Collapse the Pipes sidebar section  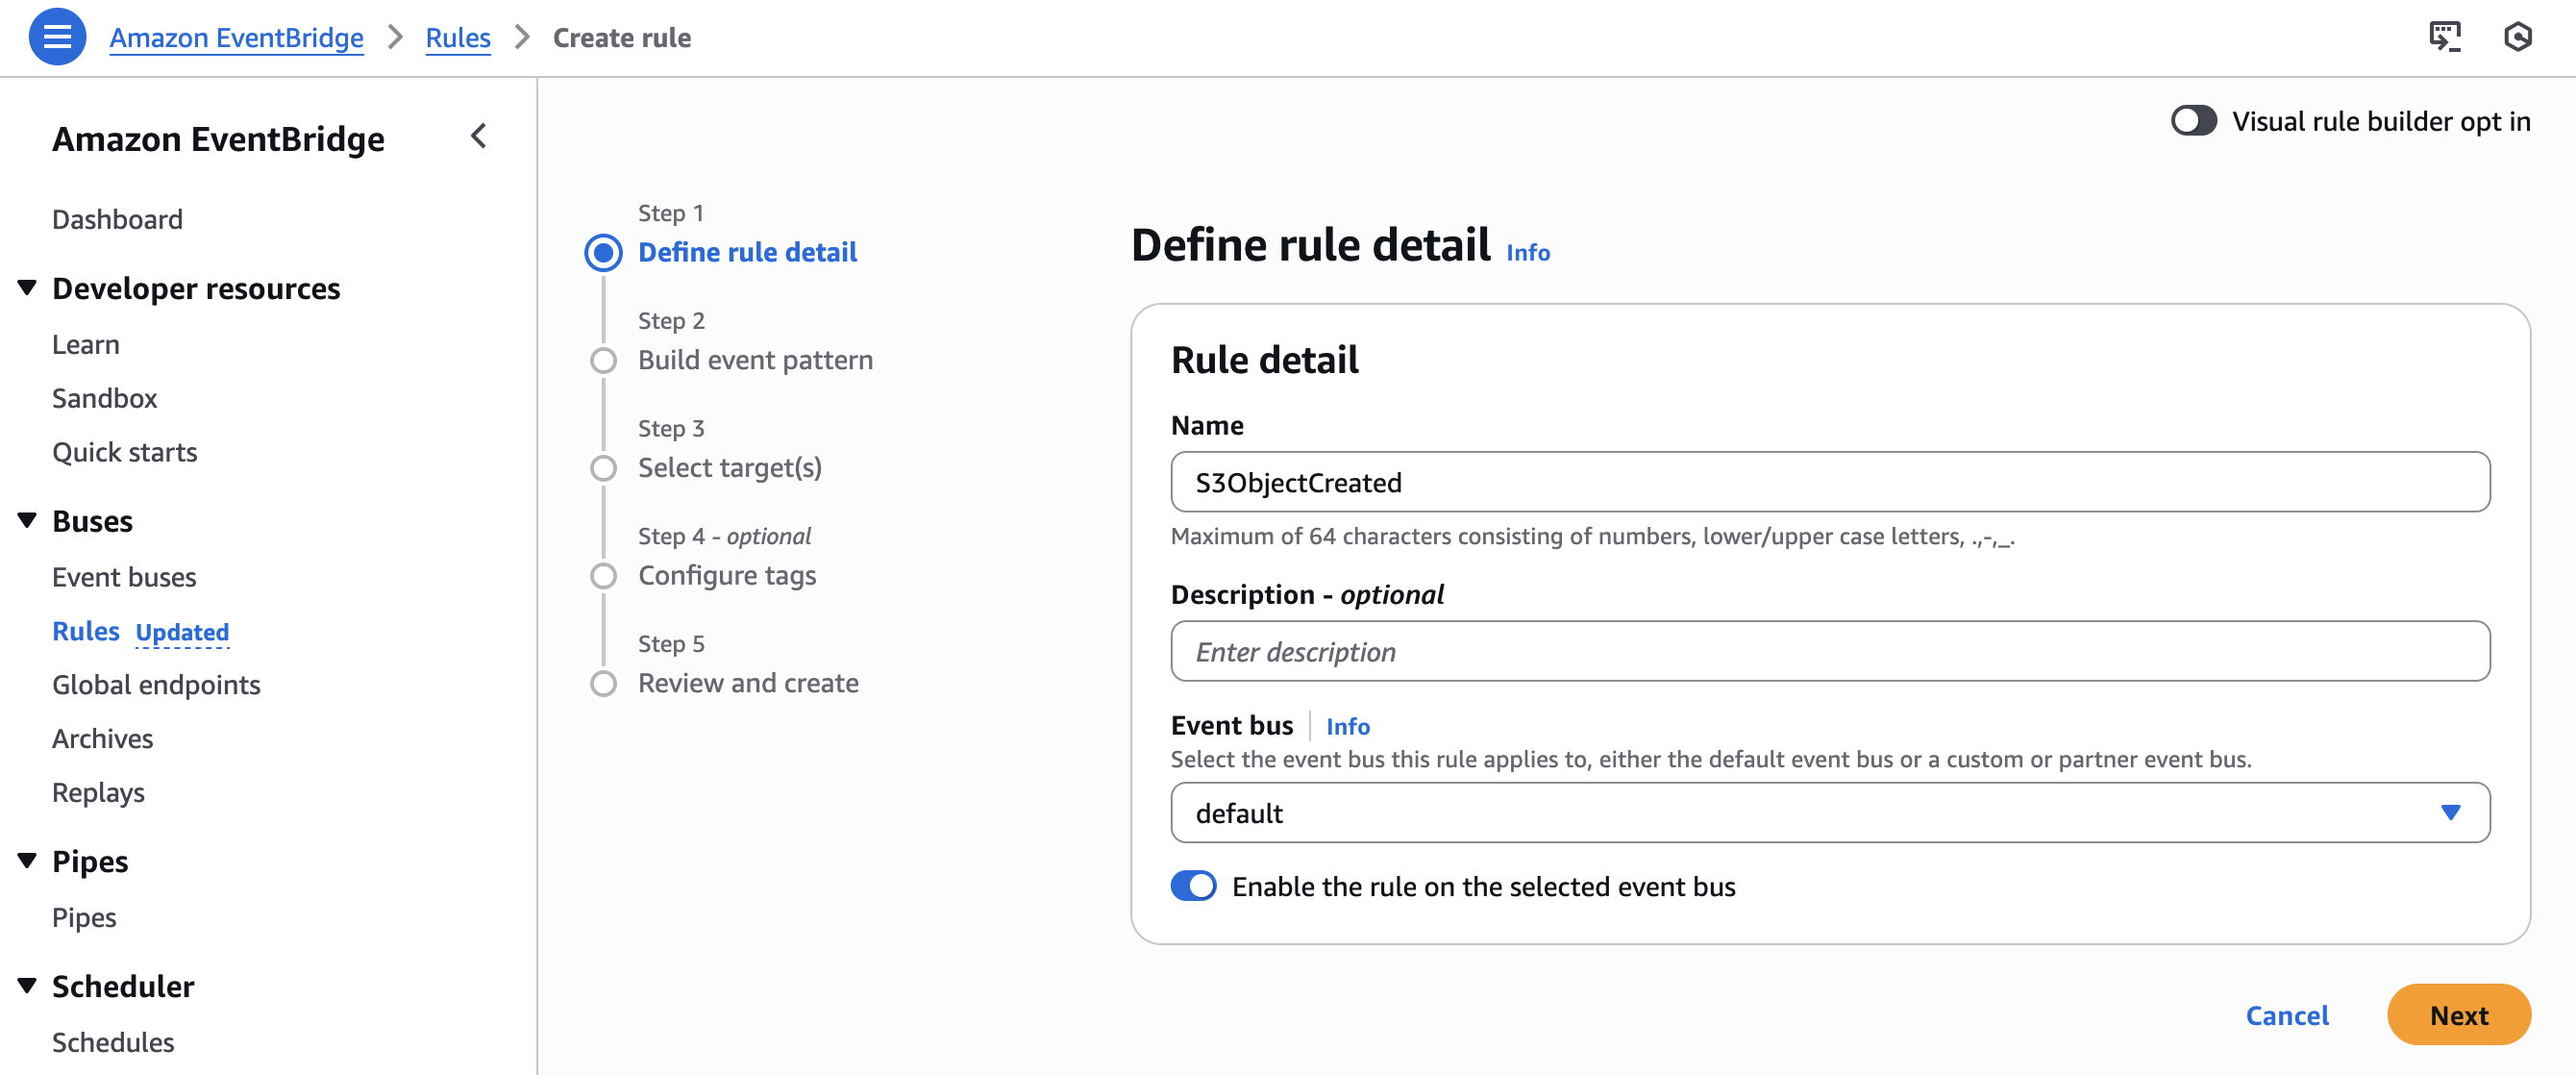pos(28,861)
